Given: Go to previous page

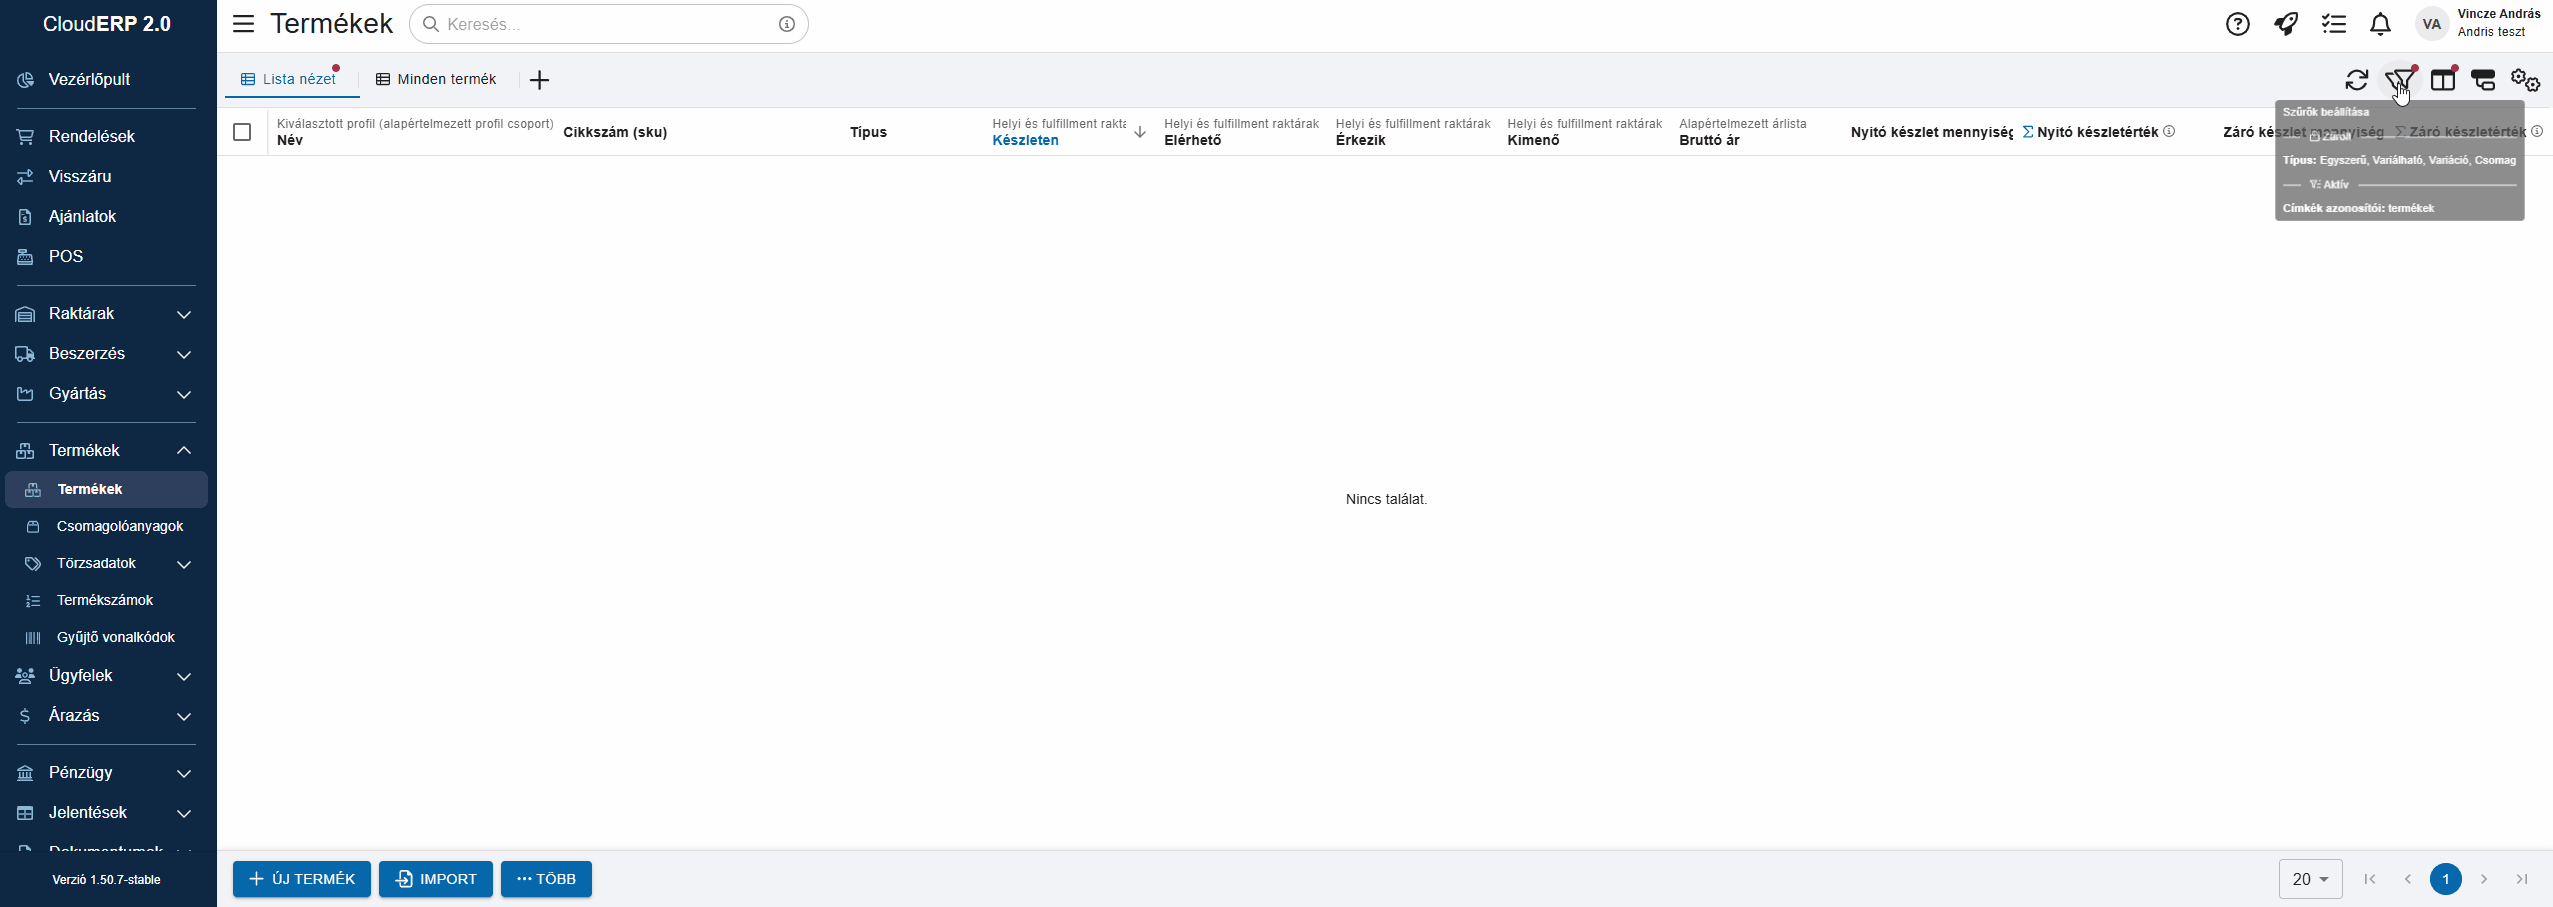Looking at the screenshot, I should click(2408, 879).
